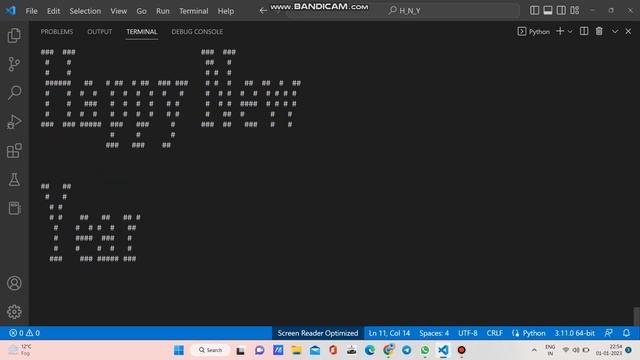This screenshot has height=360, width=640.
Task: Toggle the primary side bar layout icon
Action: (534, 11)
